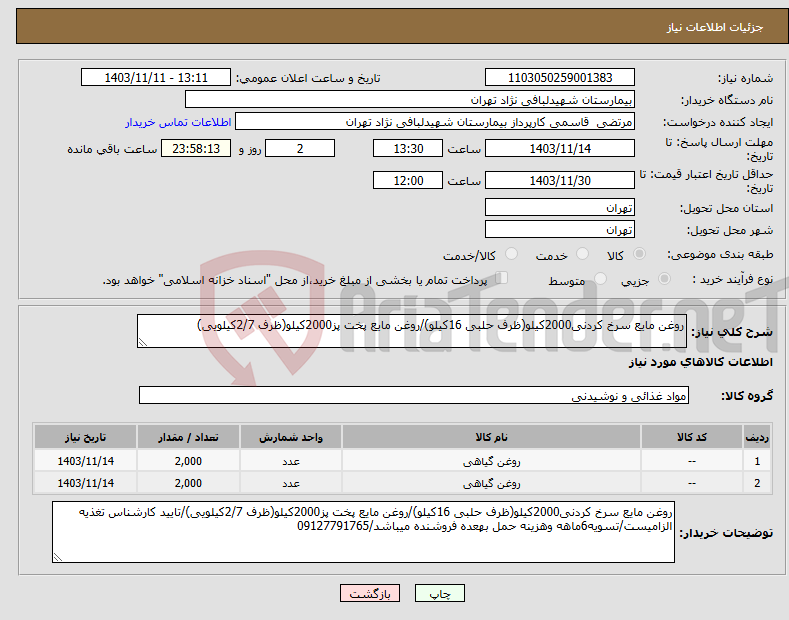Open اطلاعات تماس خریدار link
Screen dimensions: 789x620
[178, 122]
